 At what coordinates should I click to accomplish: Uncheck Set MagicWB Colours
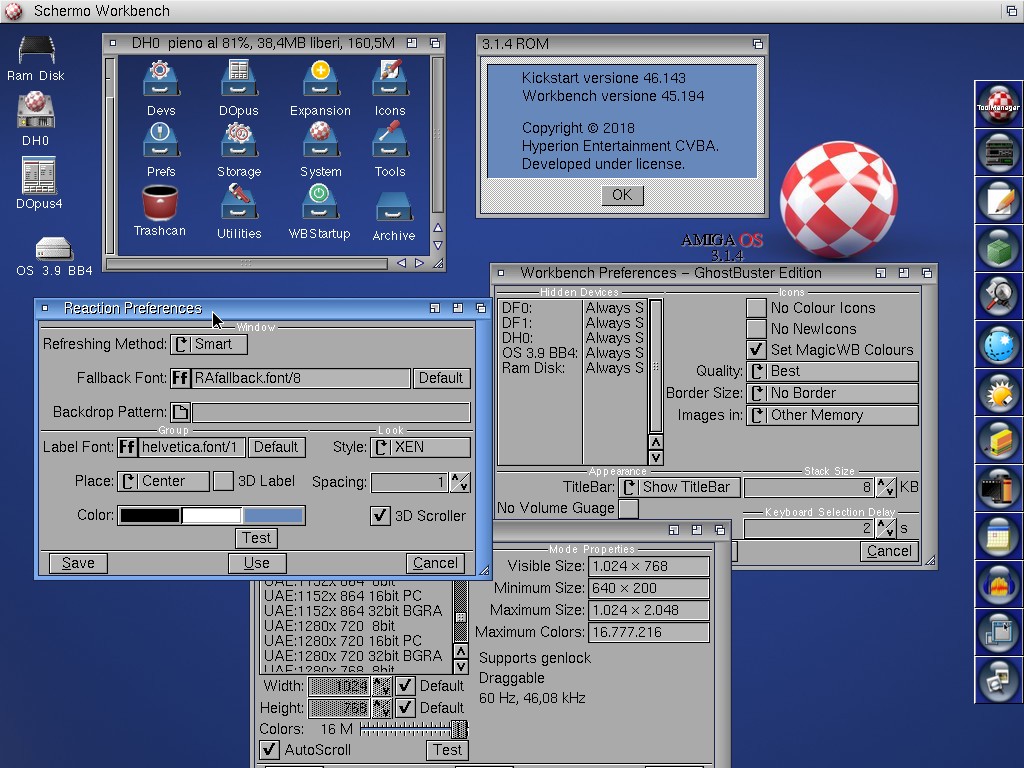click(x=757, y=350)
